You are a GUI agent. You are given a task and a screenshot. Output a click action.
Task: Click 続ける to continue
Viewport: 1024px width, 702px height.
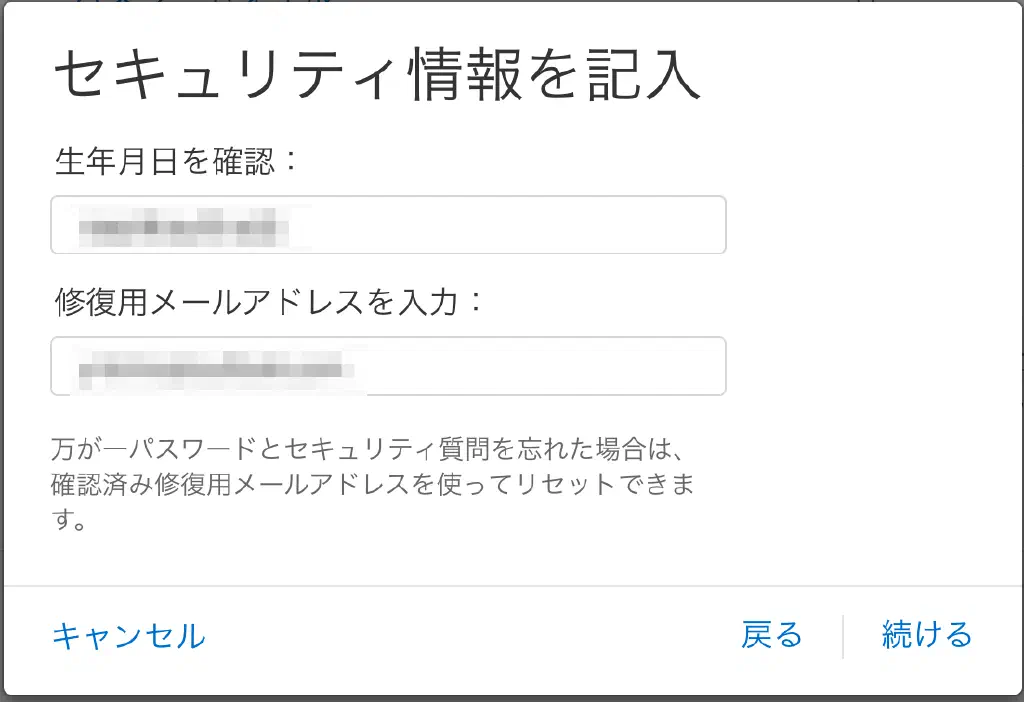click(x=926, y=635)
